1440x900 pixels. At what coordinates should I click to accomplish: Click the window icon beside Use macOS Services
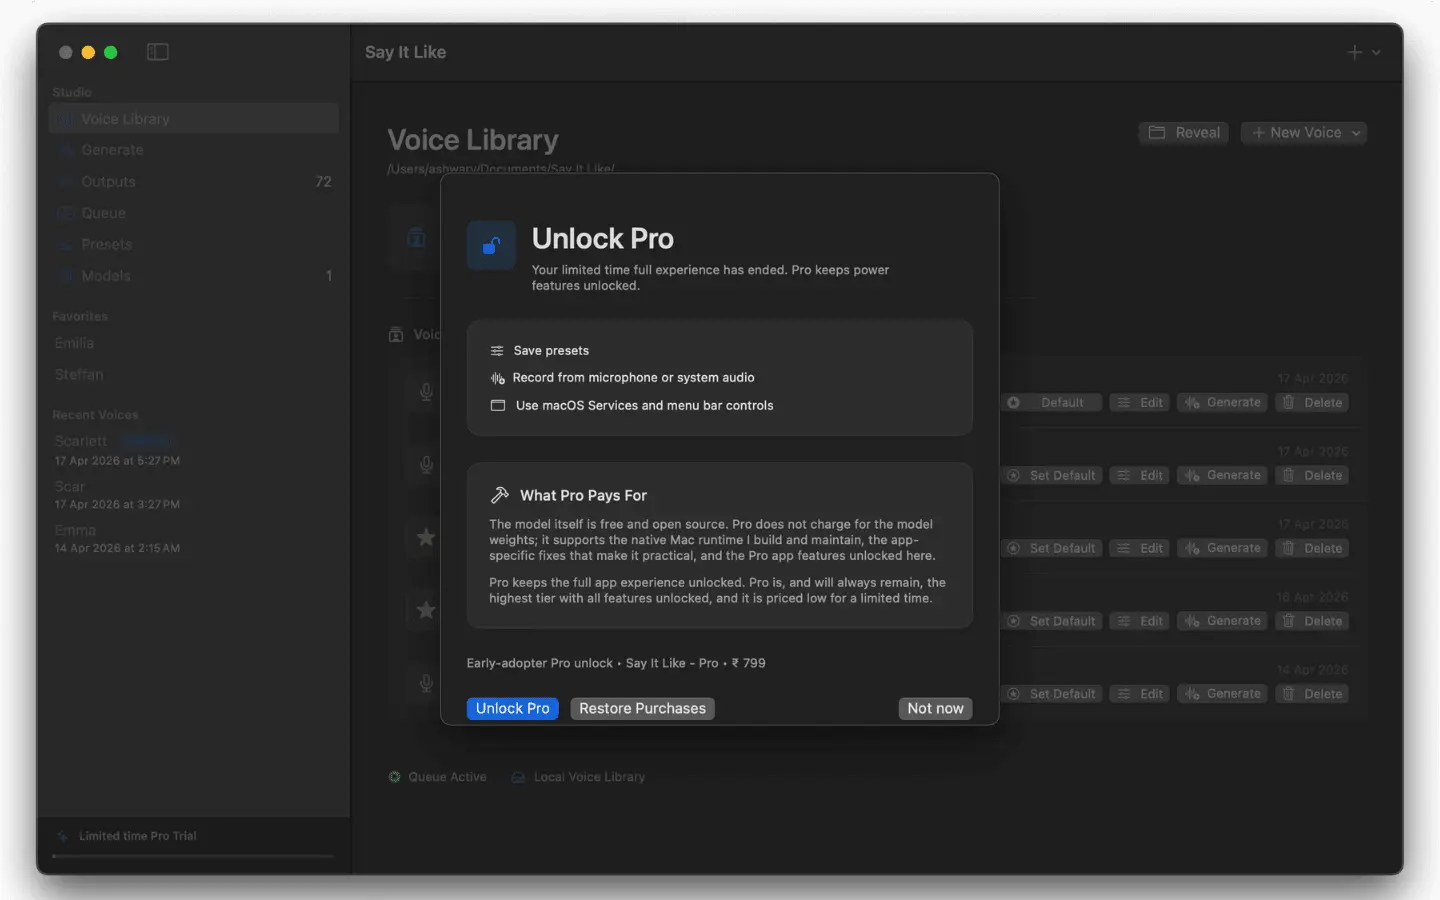(497, 406)
